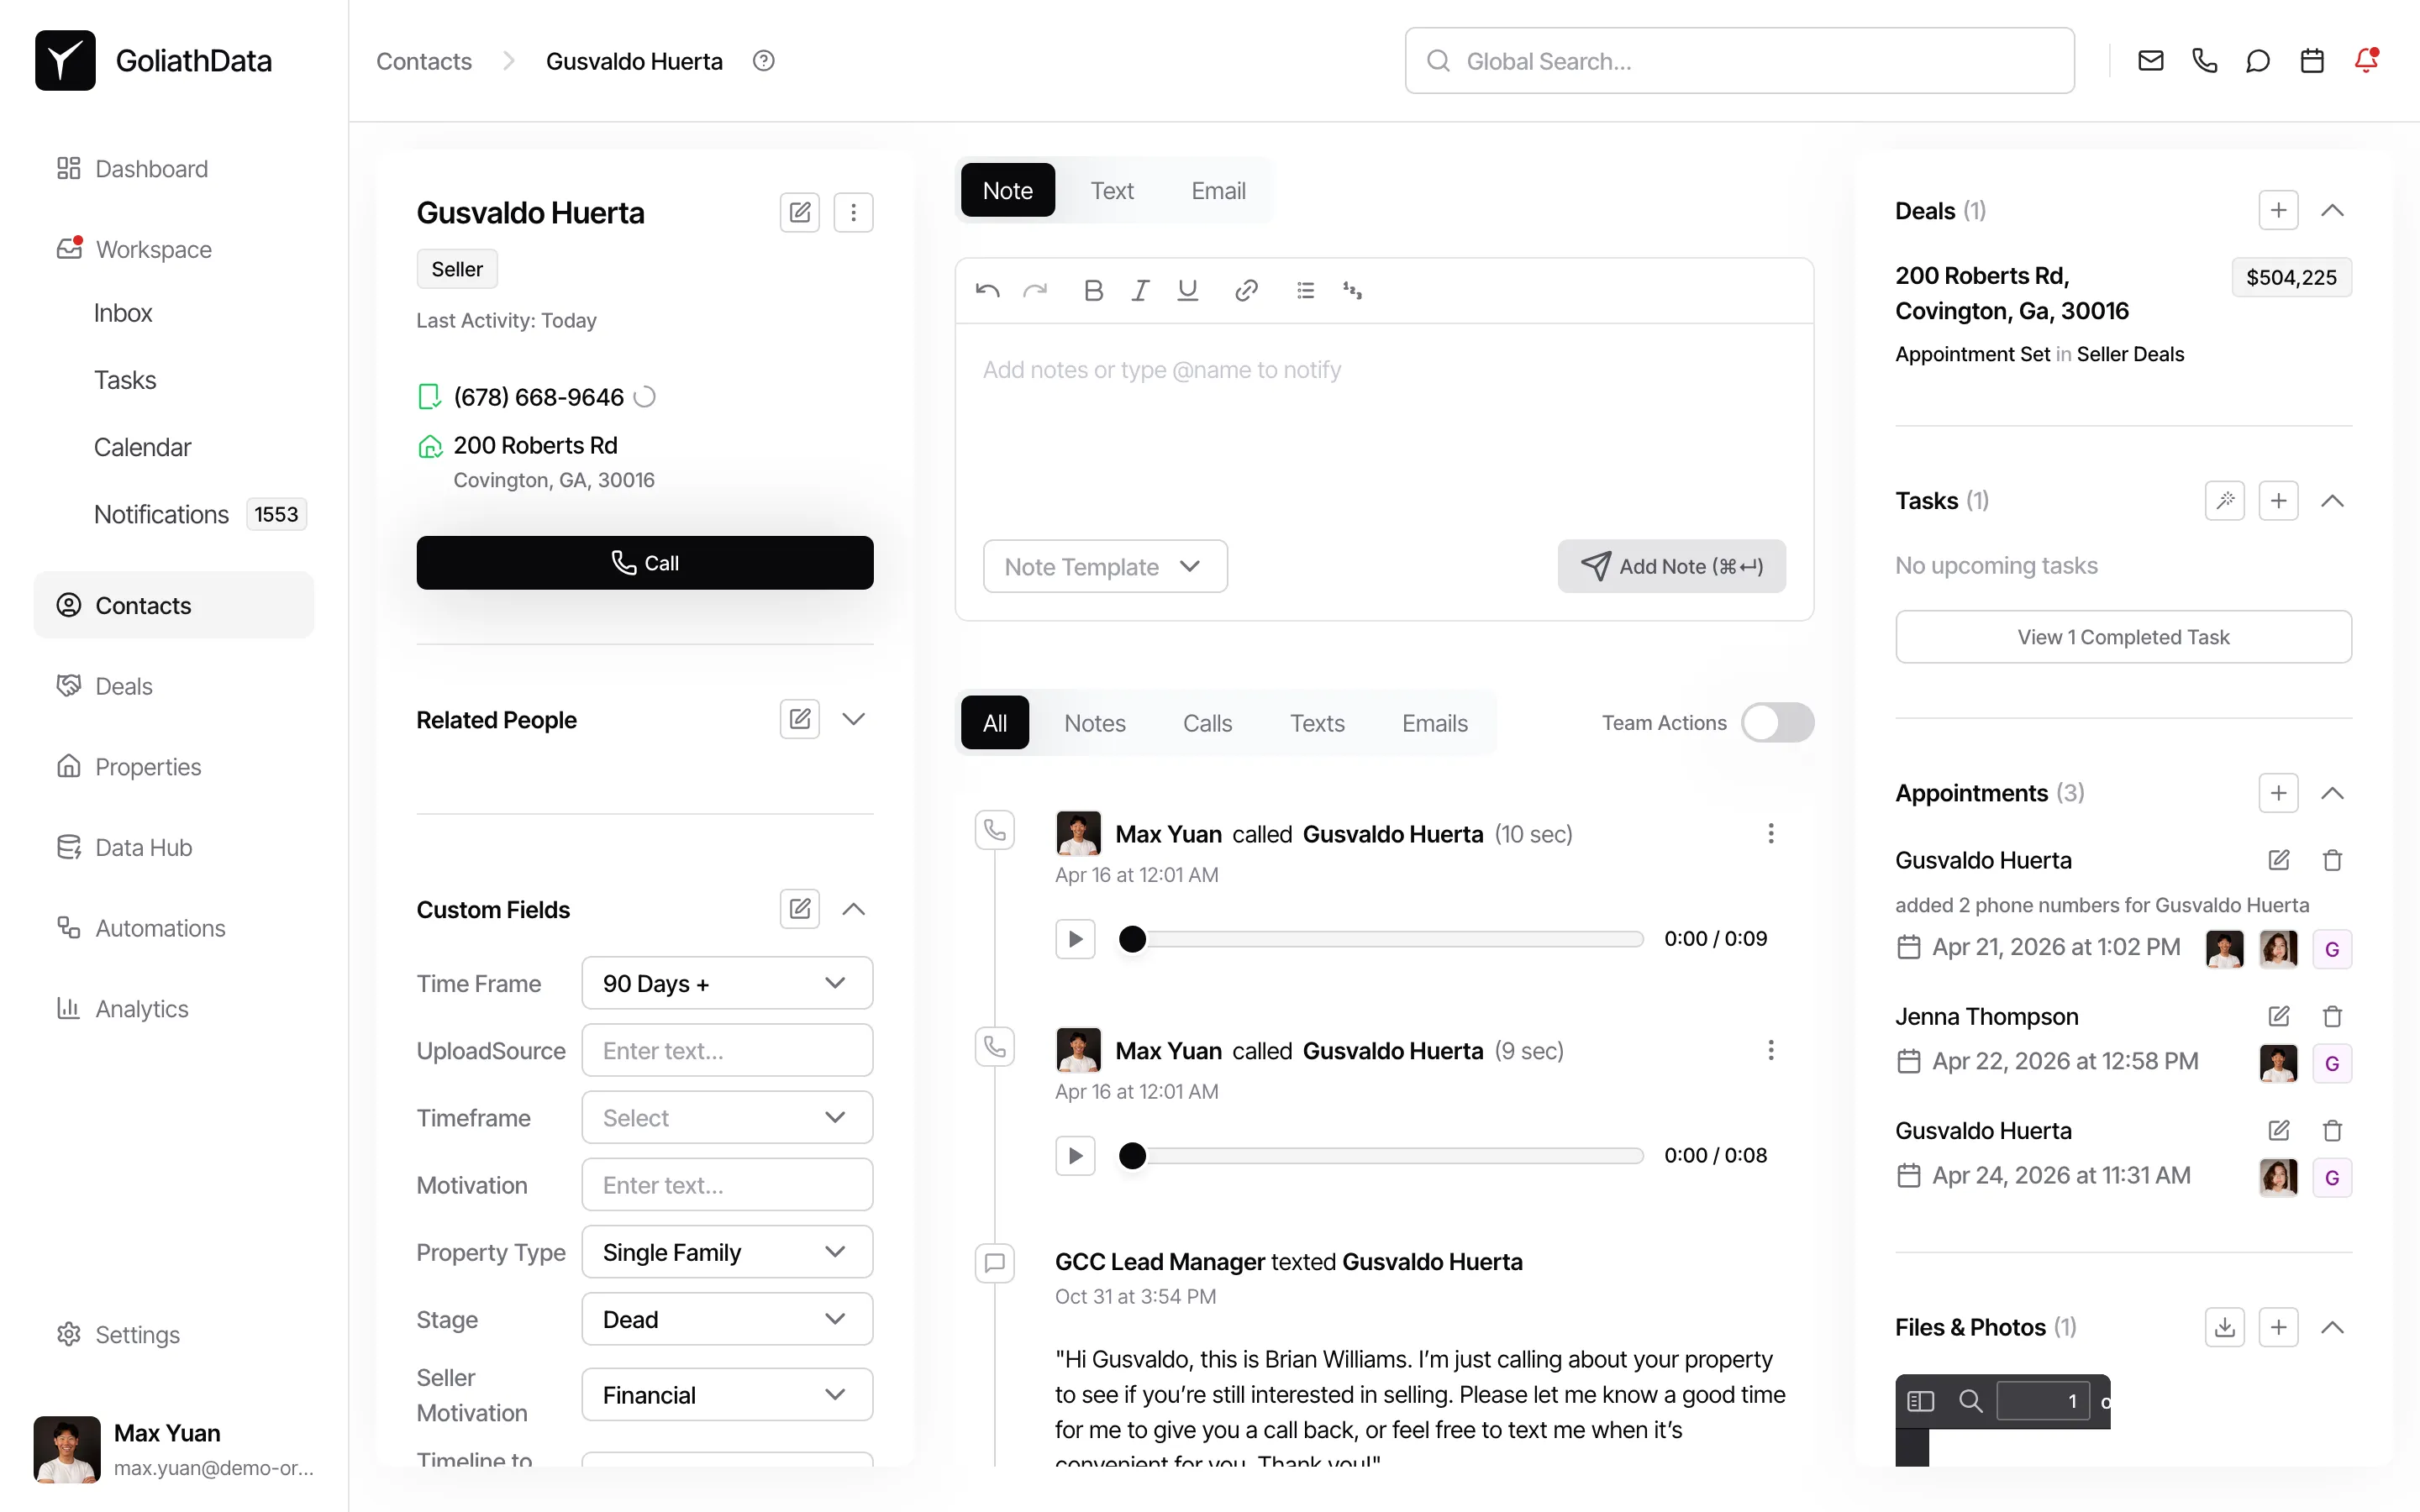Add a new appointment with the plus icon
This screenshot has height=1512, width=2420.
2278,793
